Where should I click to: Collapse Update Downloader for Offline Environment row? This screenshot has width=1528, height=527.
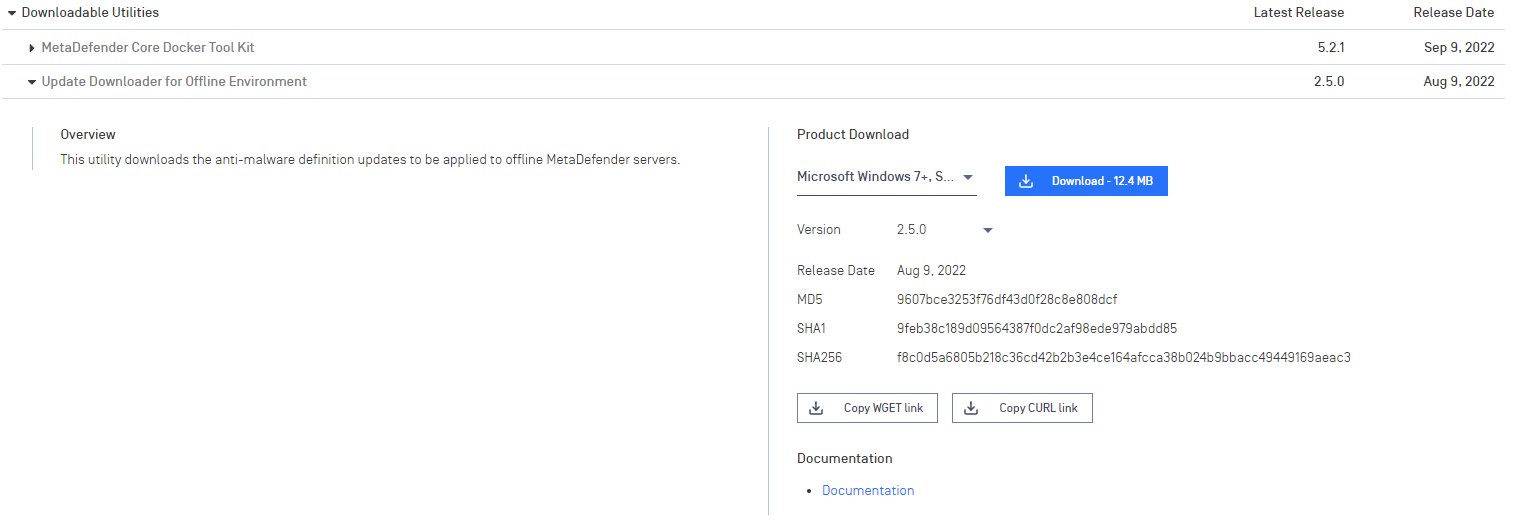tap(32, 82)
